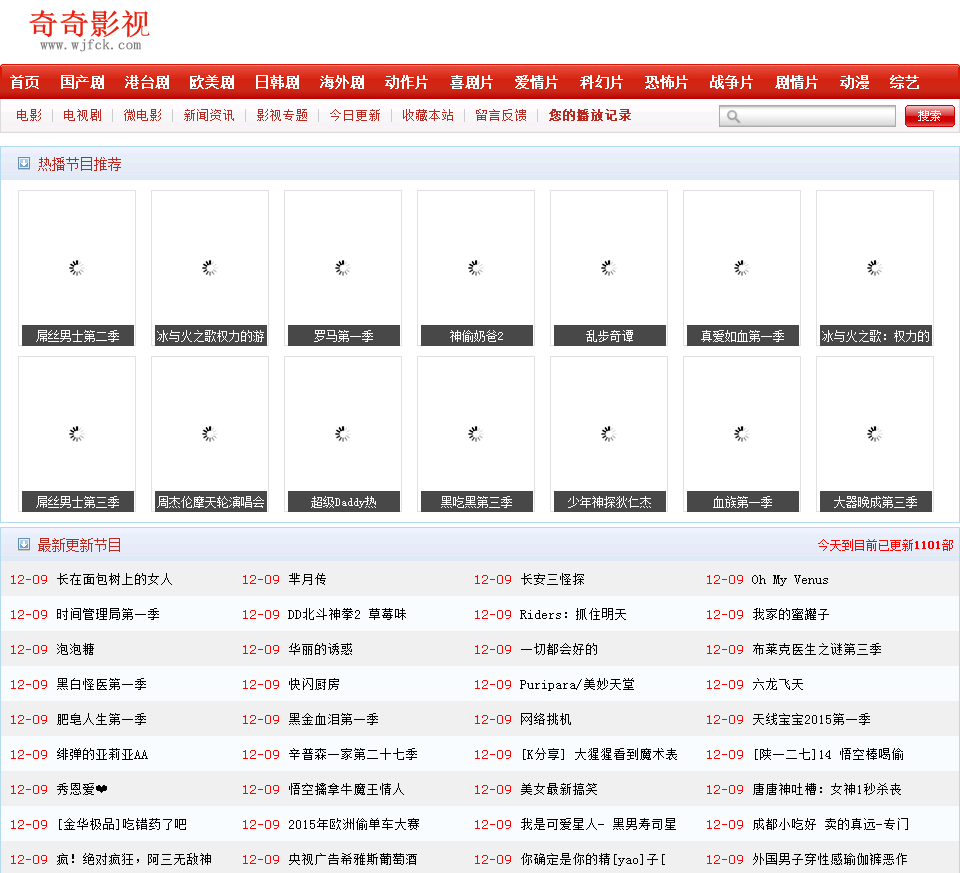The image size is (960, 873).
Task: Go to 影视专题 page
Action: tap(282, 115)
